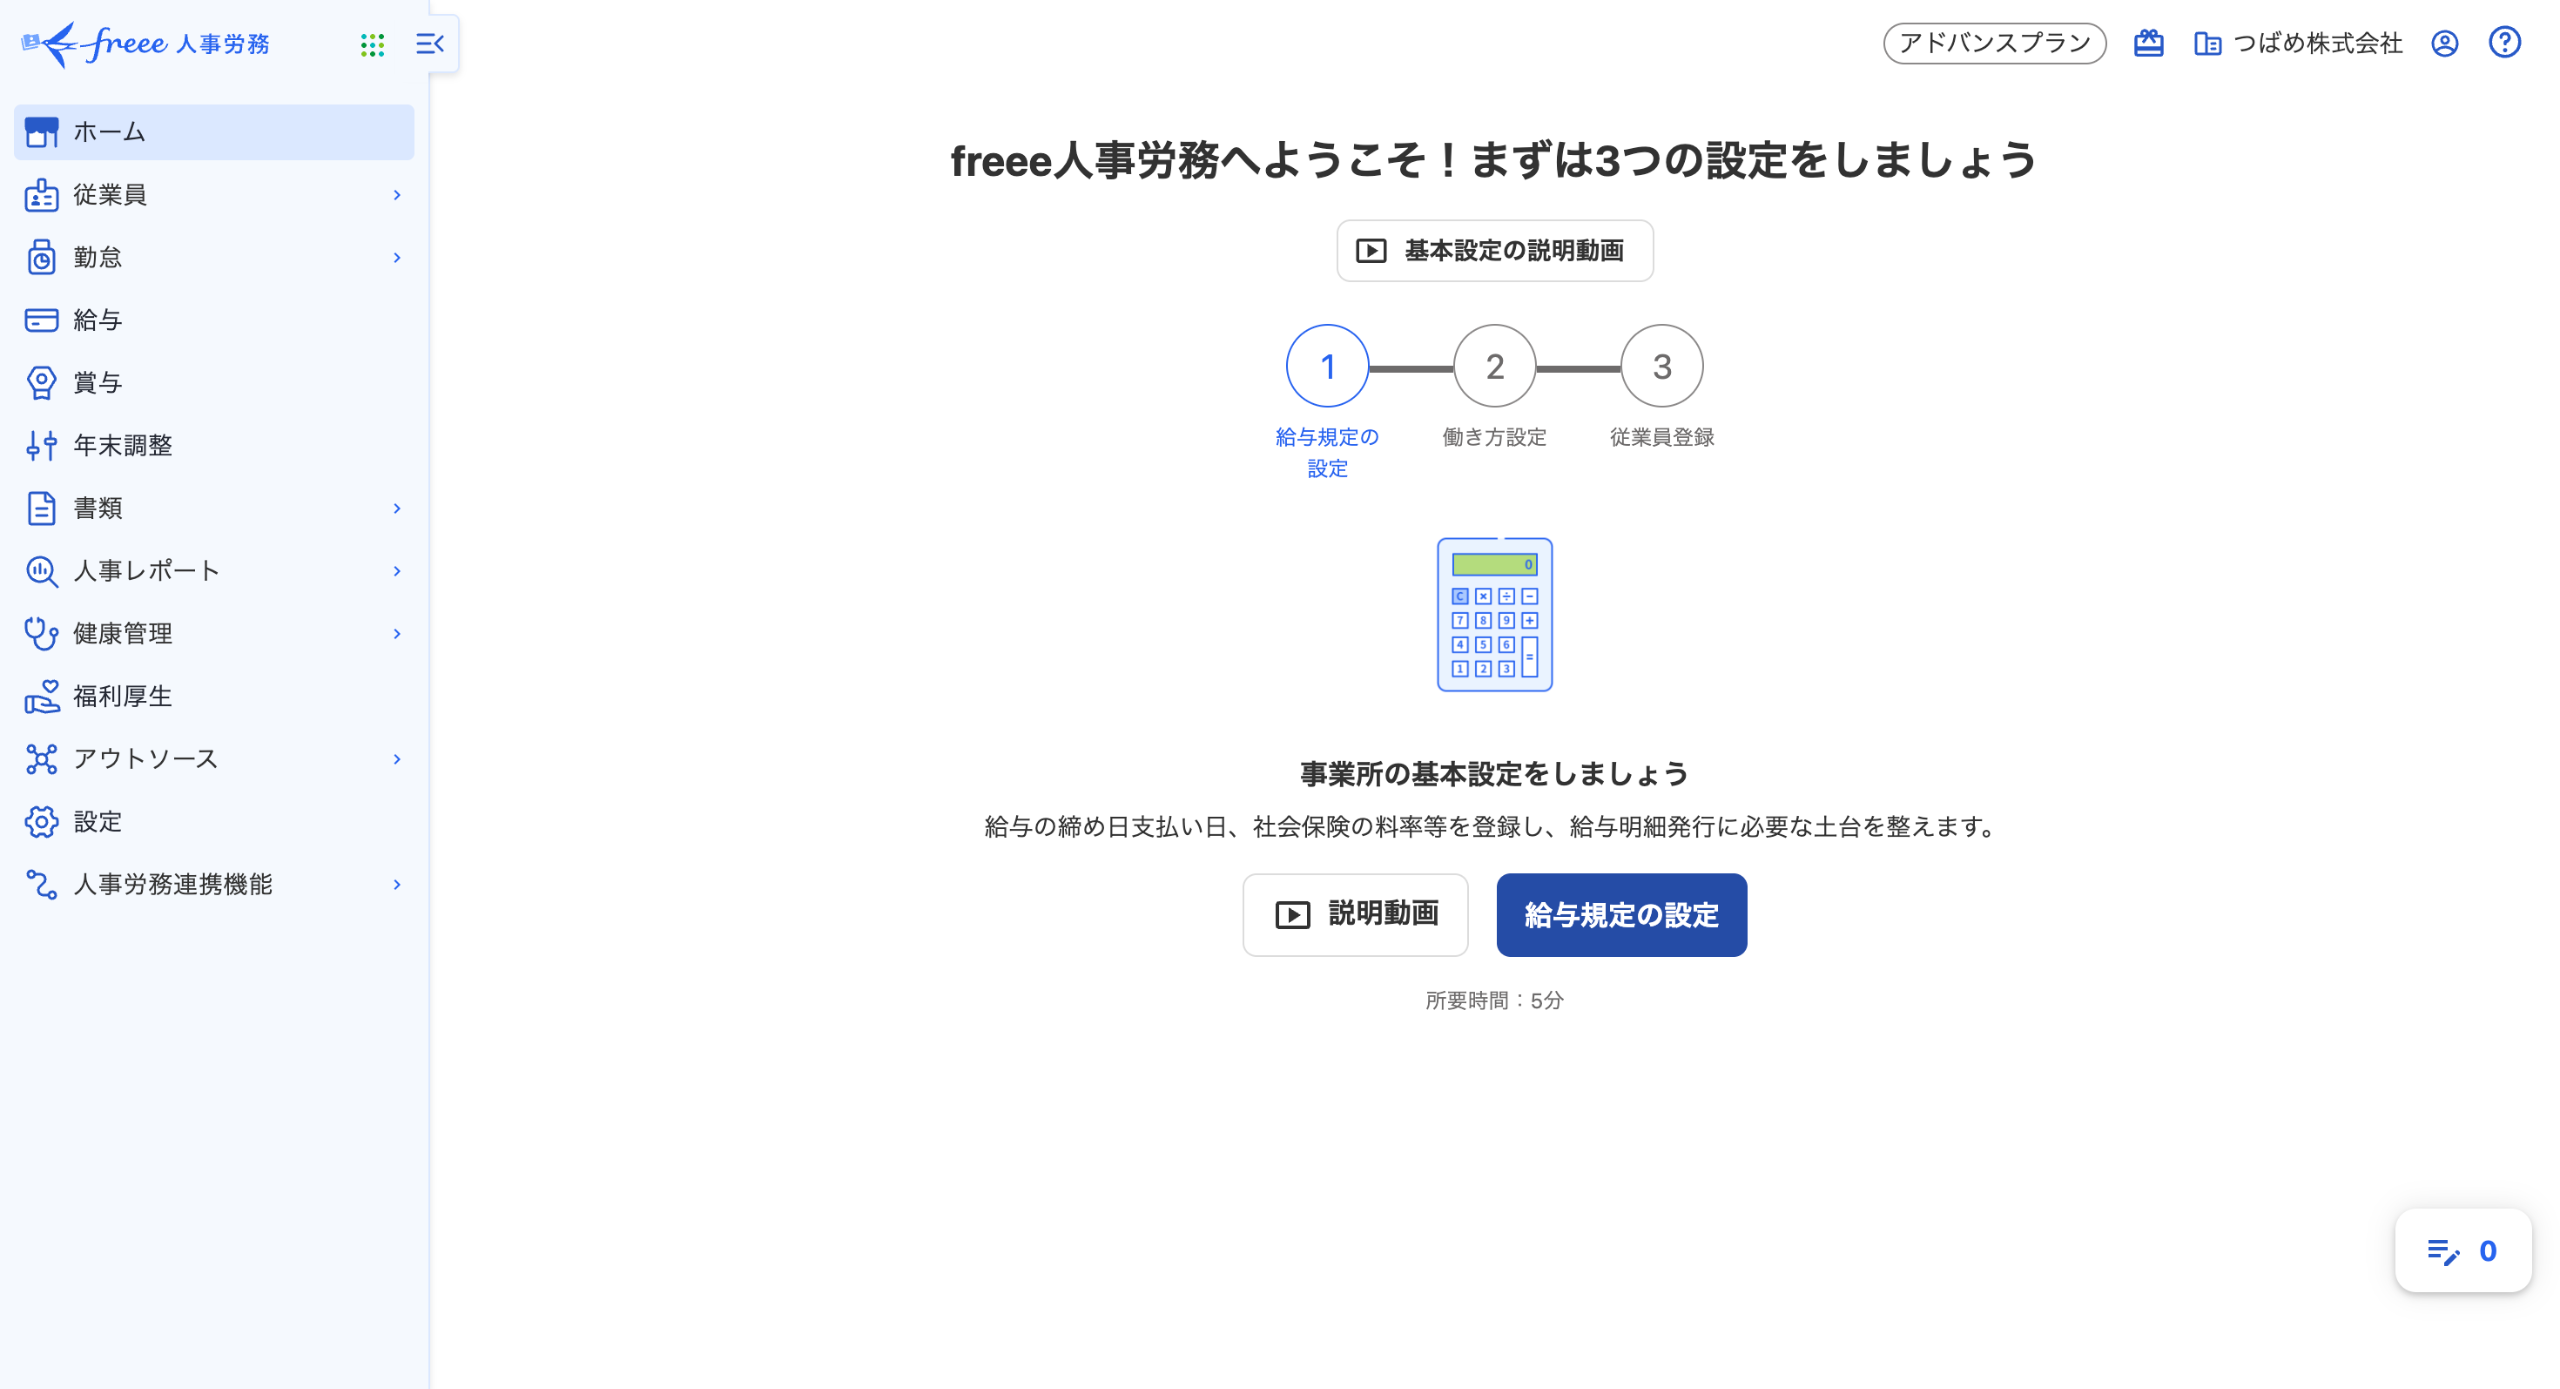Expand the 従業員 submenu chevron

(x=397, y=195)
